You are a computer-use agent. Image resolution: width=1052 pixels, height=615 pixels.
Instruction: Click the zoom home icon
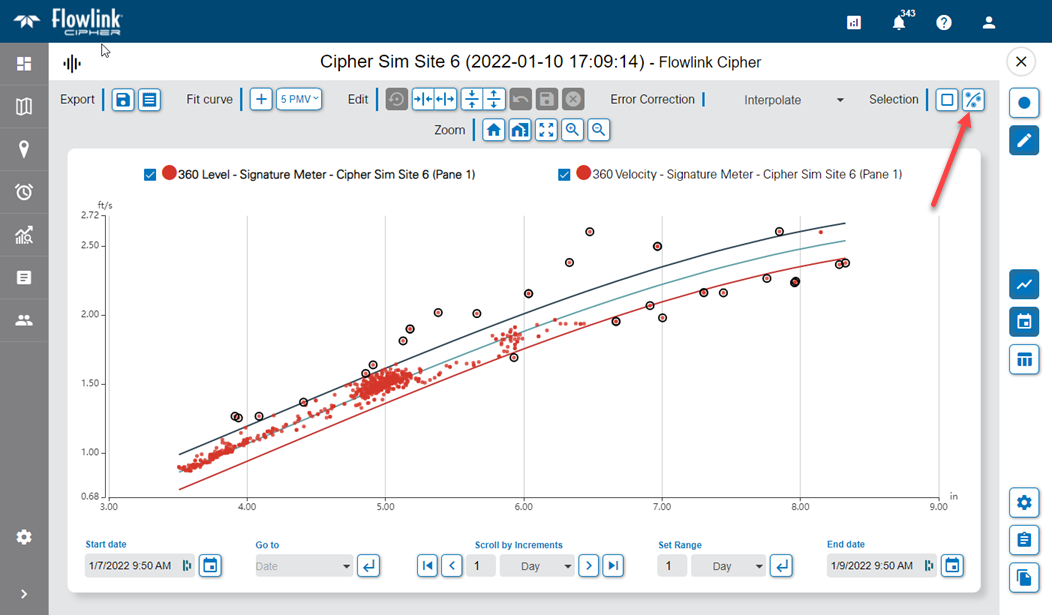pyautogui.click(x=493, y=130)
